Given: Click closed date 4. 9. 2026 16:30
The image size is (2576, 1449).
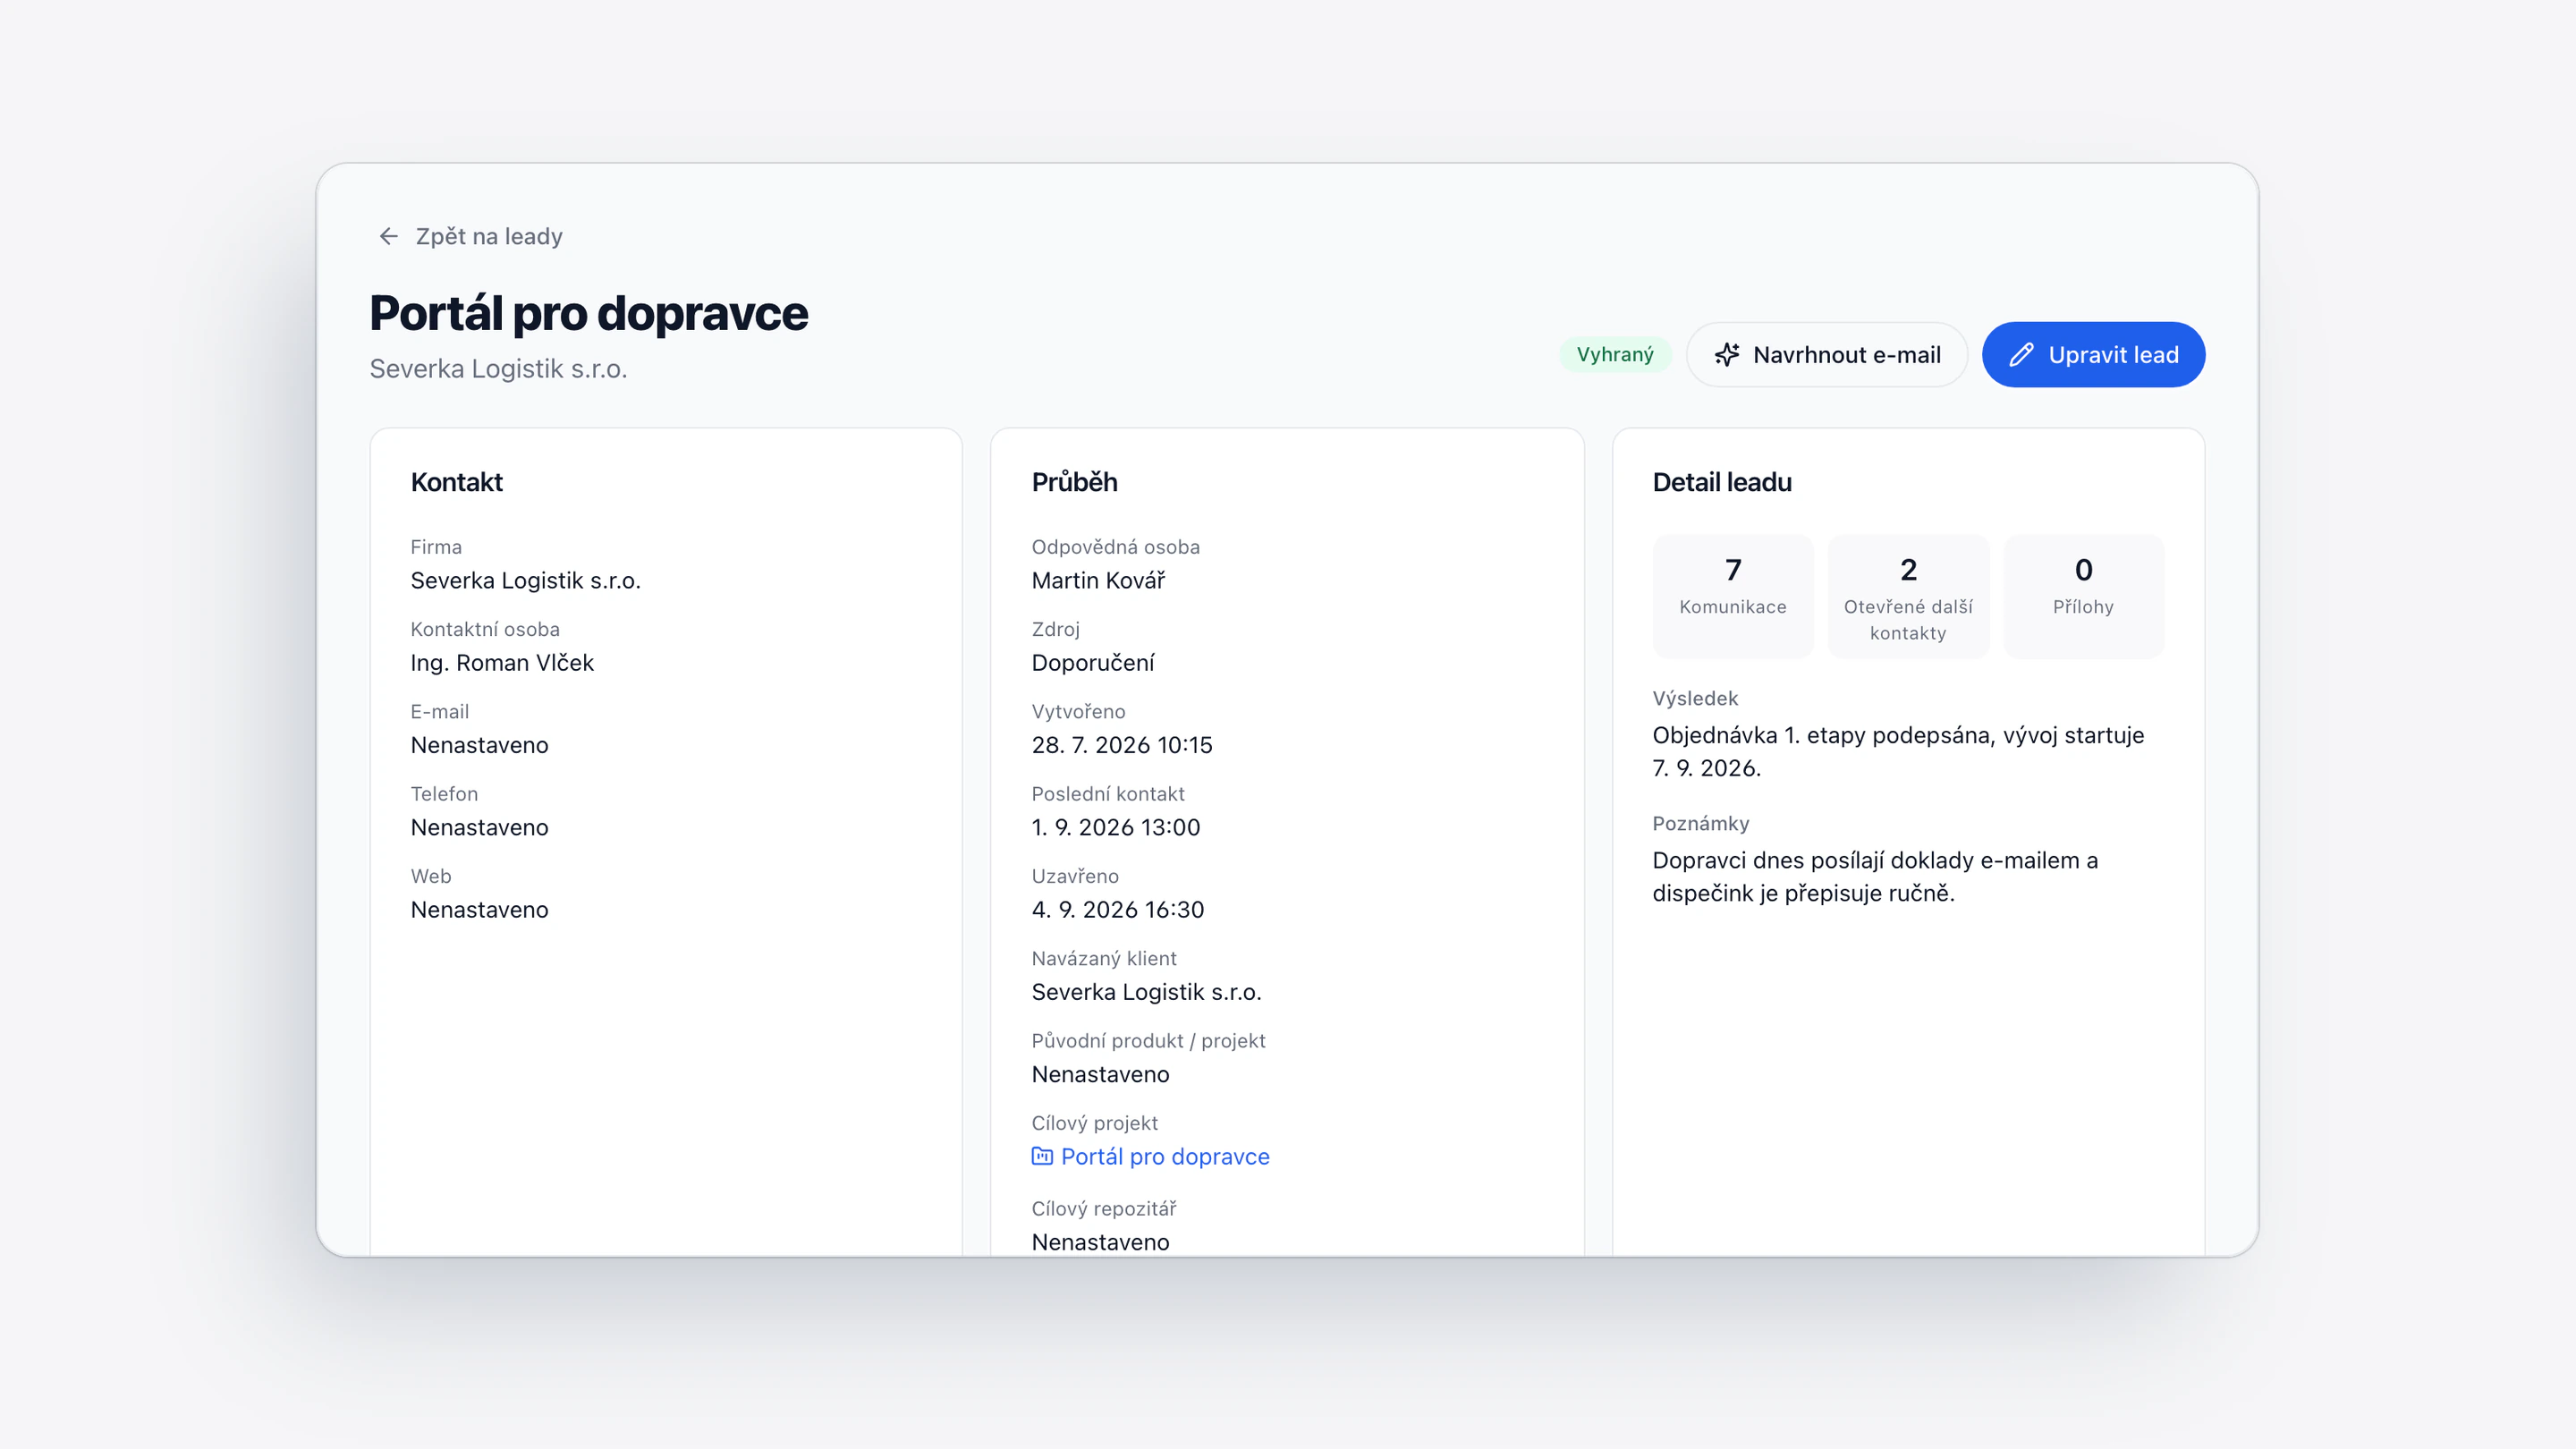Looking at the screenshot, I should pyautogui.click(x=1118, y=910).
